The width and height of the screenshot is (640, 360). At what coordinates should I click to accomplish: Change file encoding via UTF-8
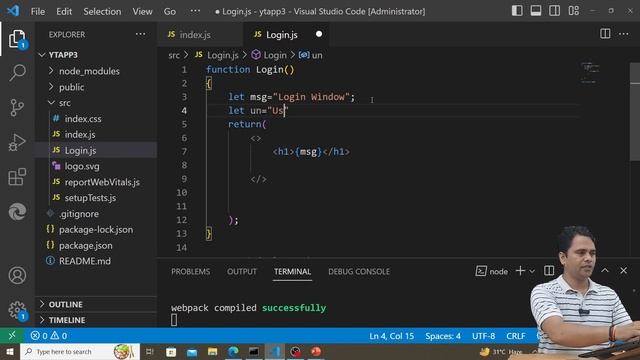484,336
